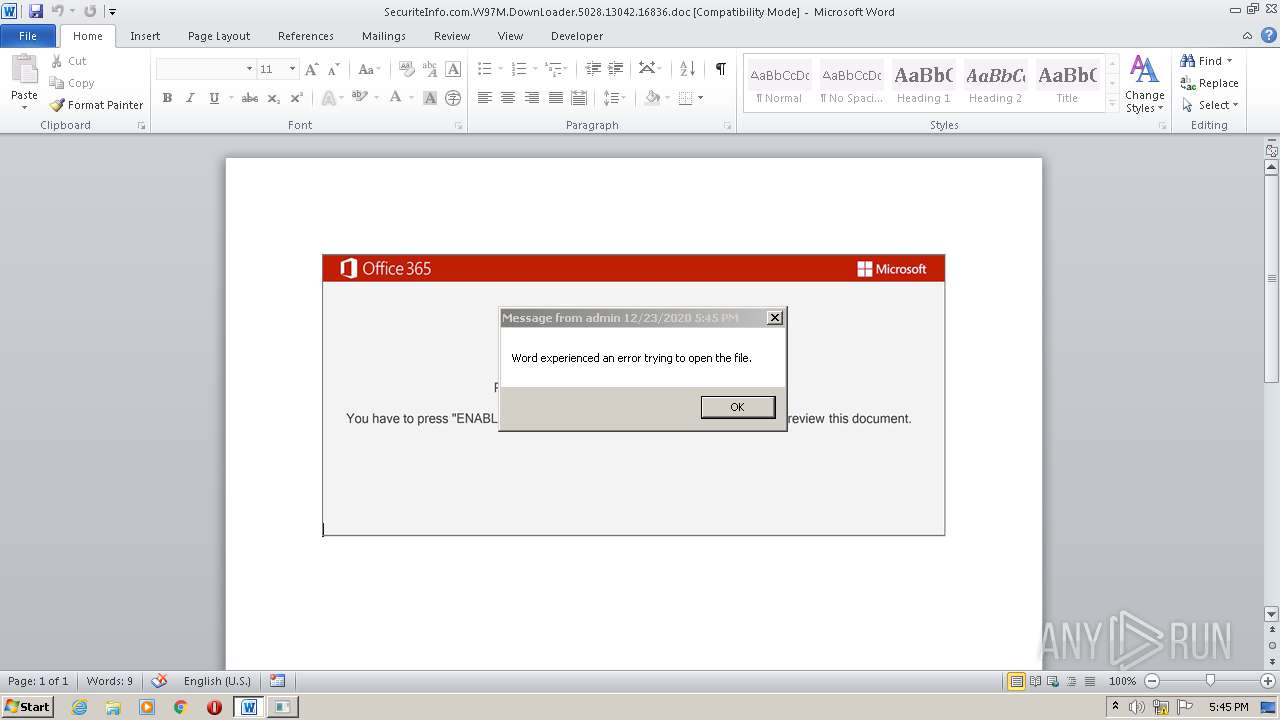Switch to Full Screen Reading view
1280x720 pixels.
click(1034, 681)
